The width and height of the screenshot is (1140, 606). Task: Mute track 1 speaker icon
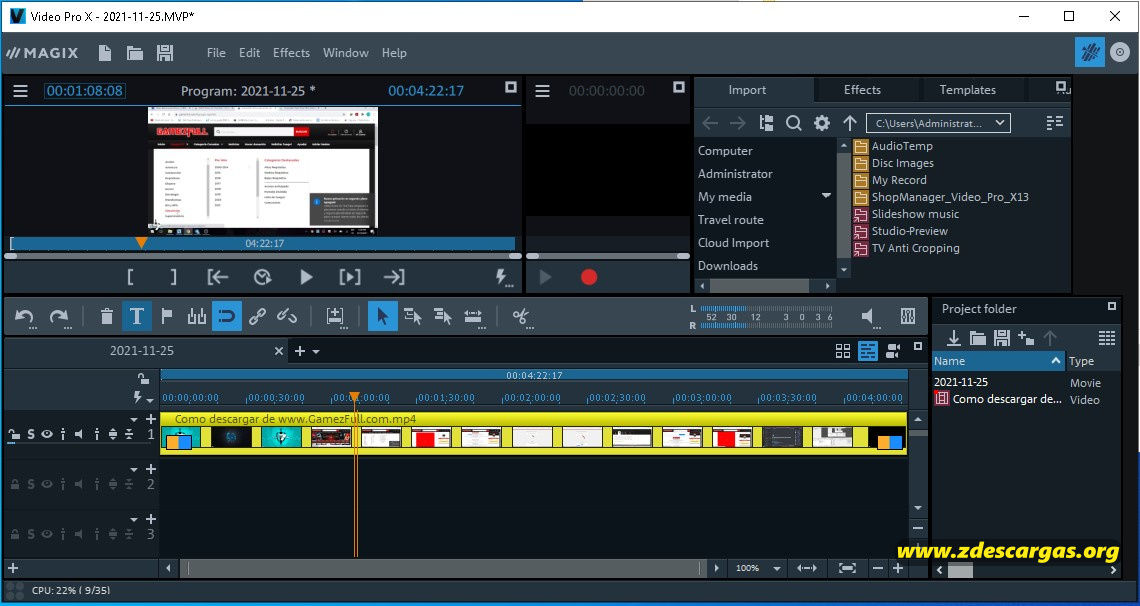tap(79, 435)
